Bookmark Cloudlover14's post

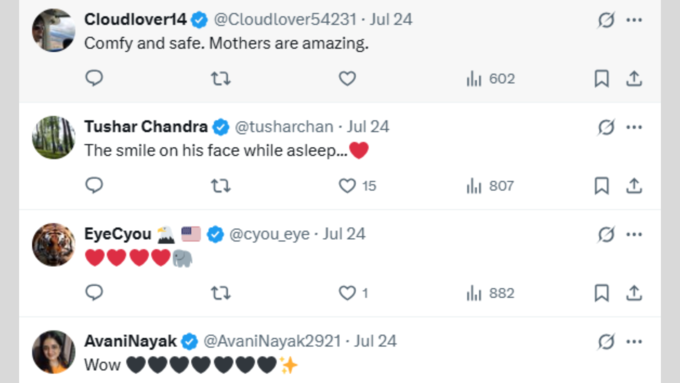pos(602,79)
